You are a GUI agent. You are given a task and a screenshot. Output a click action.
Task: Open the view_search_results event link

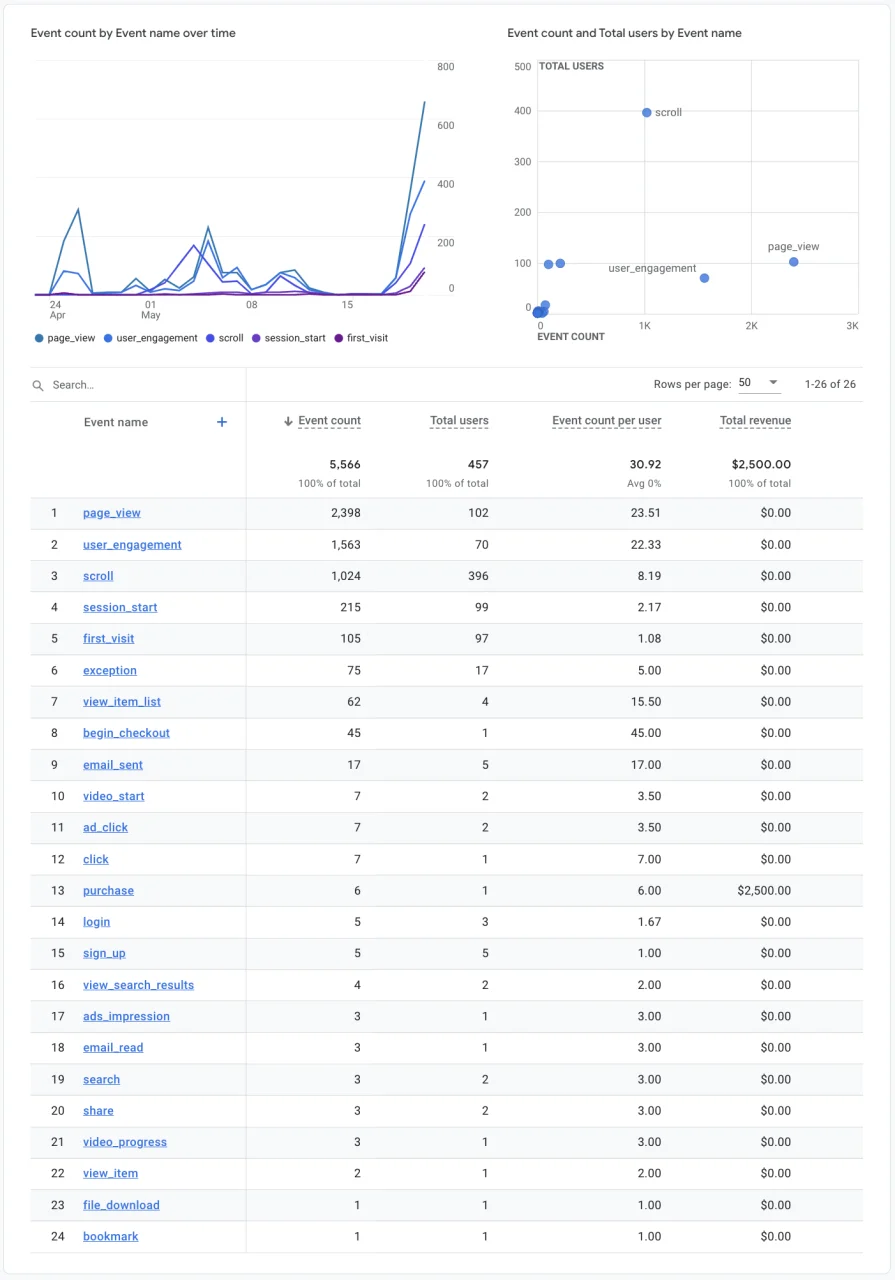[x=138, y=985]
